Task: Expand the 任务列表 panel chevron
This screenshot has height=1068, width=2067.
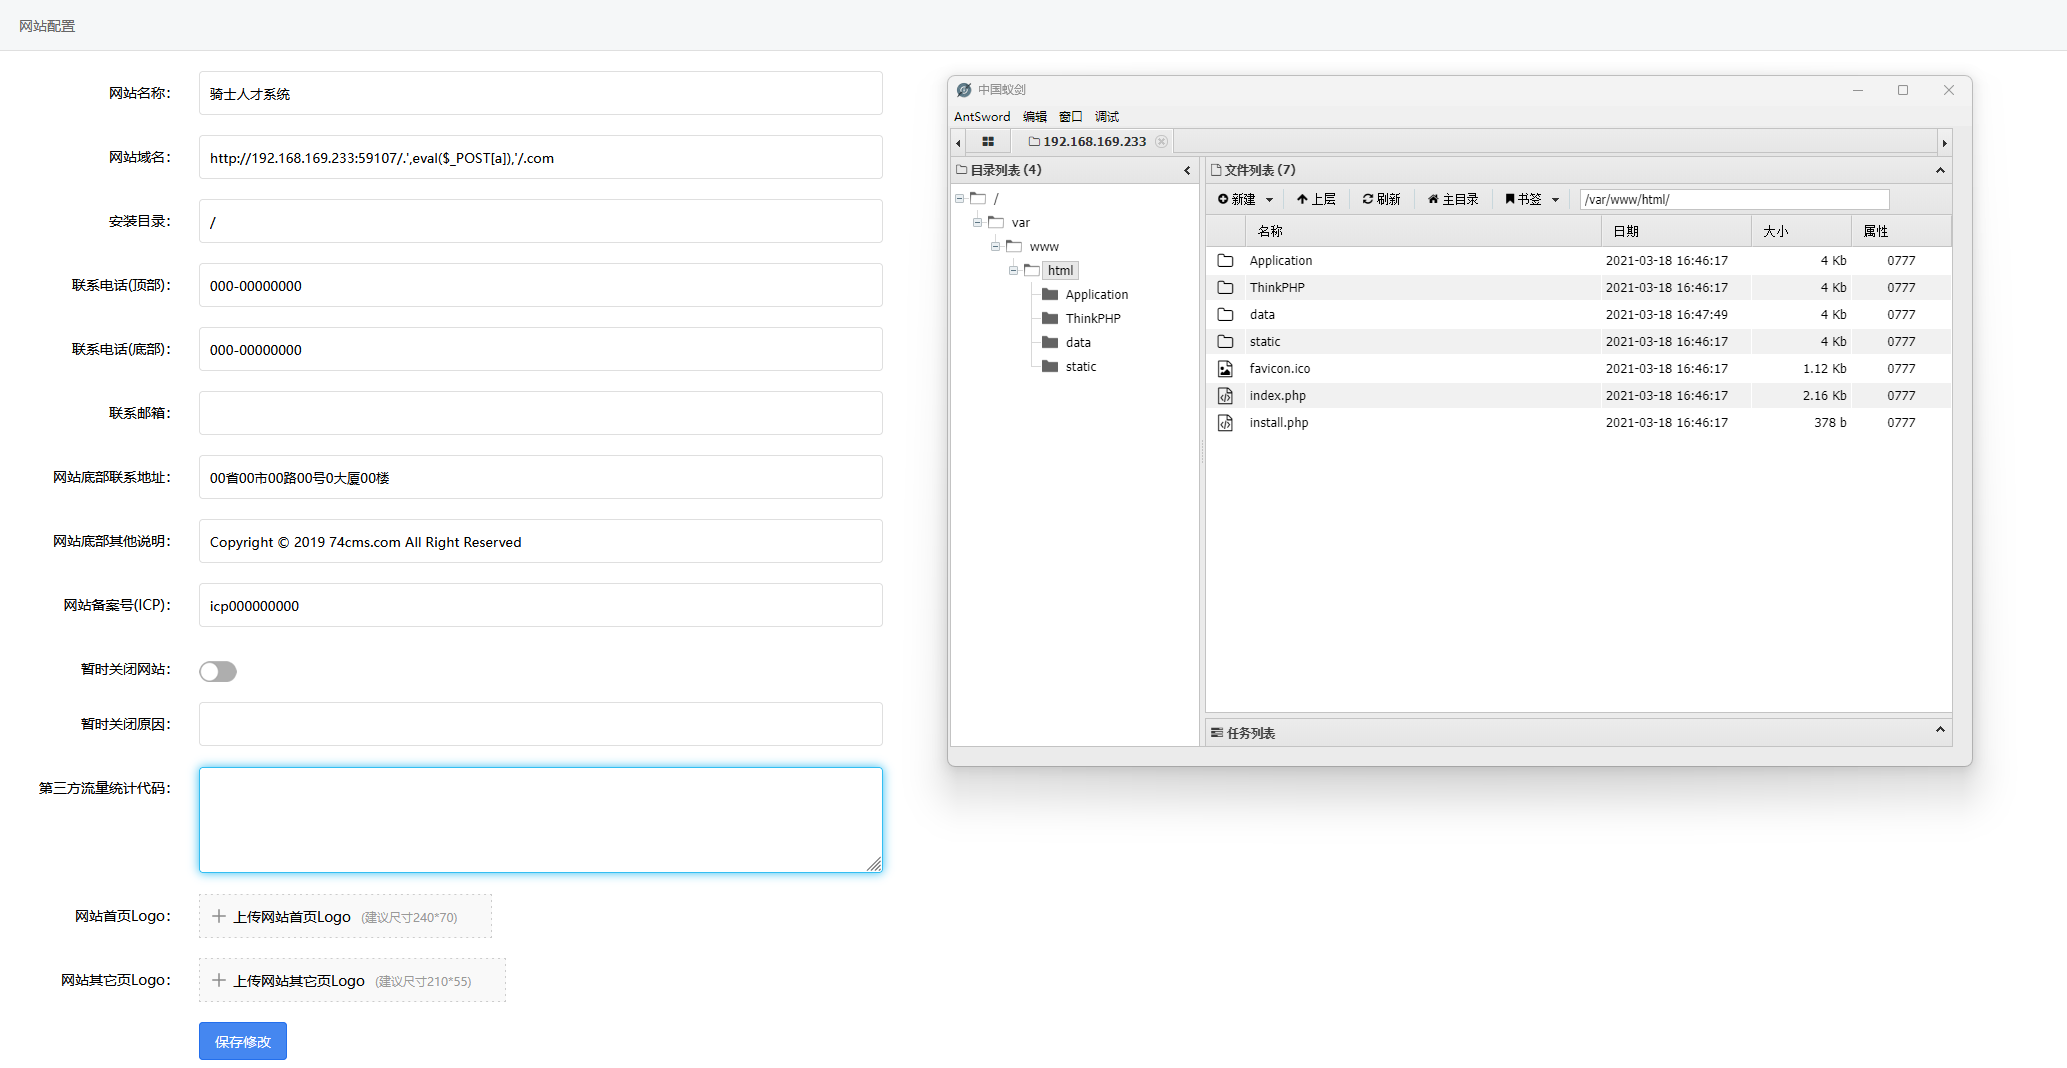Action: [1940, 730]
